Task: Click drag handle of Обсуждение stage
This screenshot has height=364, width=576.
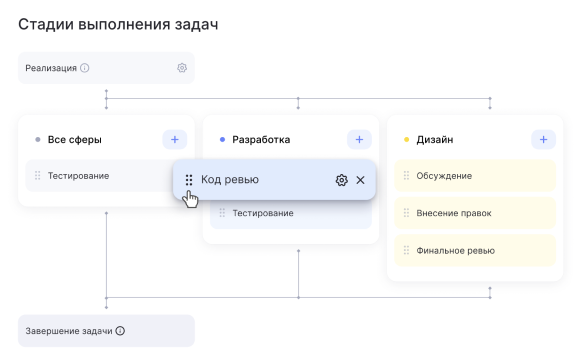Action: click(406, 176)
